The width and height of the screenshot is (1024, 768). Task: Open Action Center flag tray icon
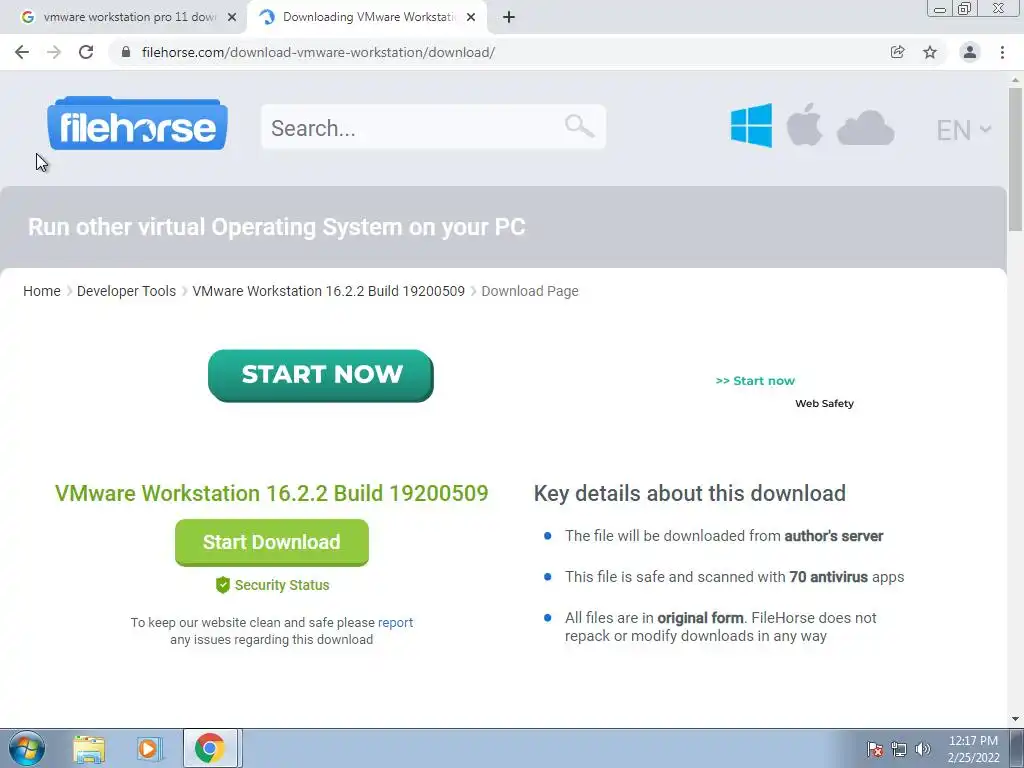875,749
